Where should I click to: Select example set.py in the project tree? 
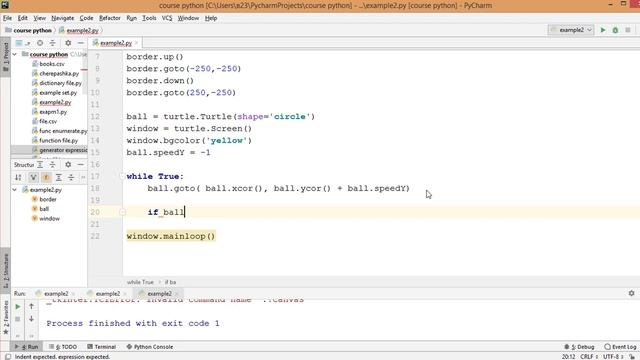pyautogui.click(x=58, y=93)
